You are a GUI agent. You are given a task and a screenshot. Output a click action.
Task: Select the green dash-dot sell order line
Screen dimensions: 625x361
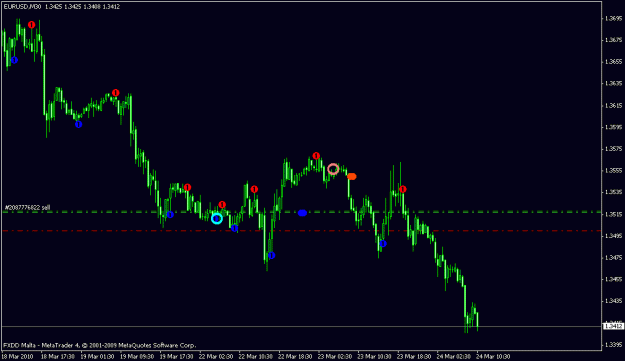[301, 212]
